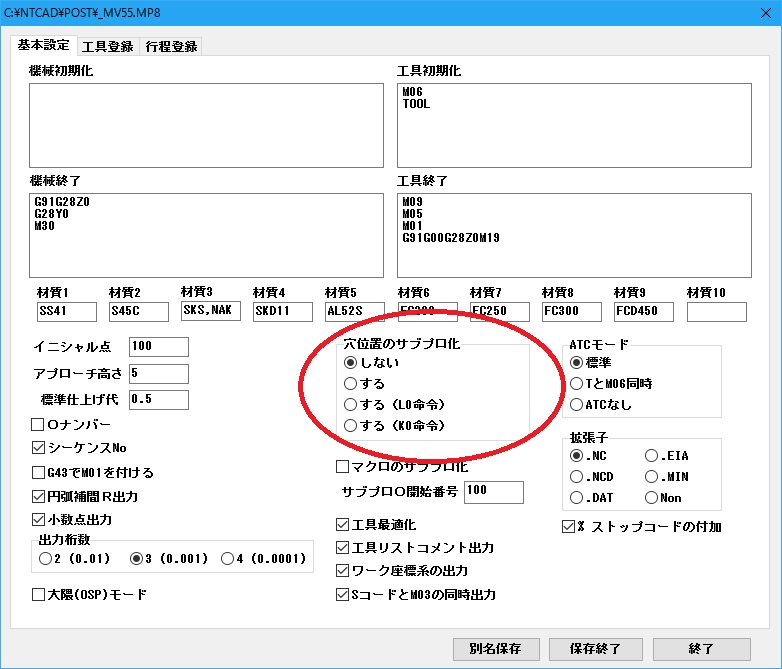Viewport: 782px width, 669px height.
Task: Switch to the 工具登録 tab
Action: [107, 46]
